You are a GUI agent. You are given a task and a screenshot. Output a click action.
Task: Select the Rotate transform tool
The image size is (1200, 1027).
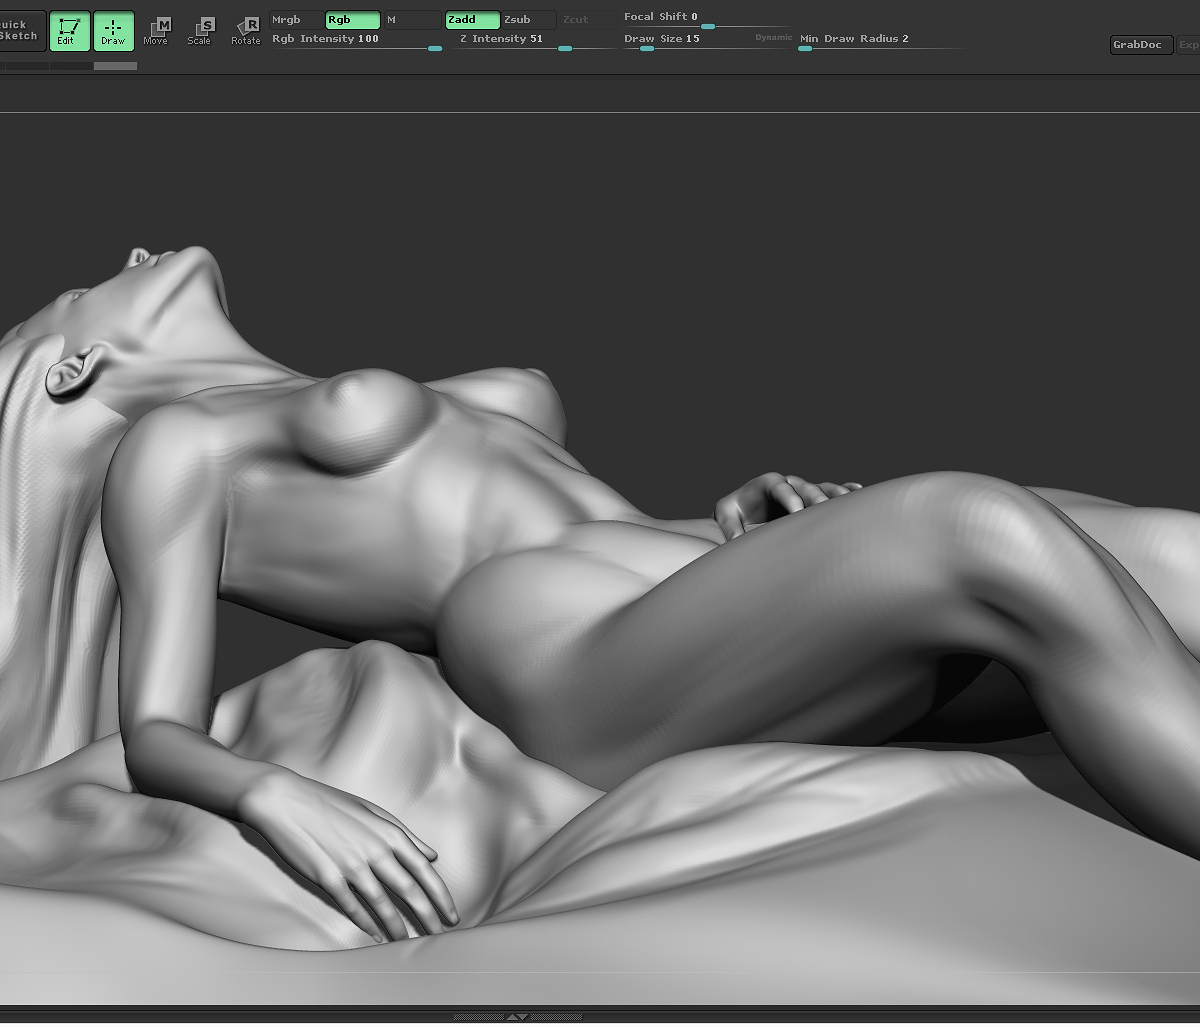(246, 31)
